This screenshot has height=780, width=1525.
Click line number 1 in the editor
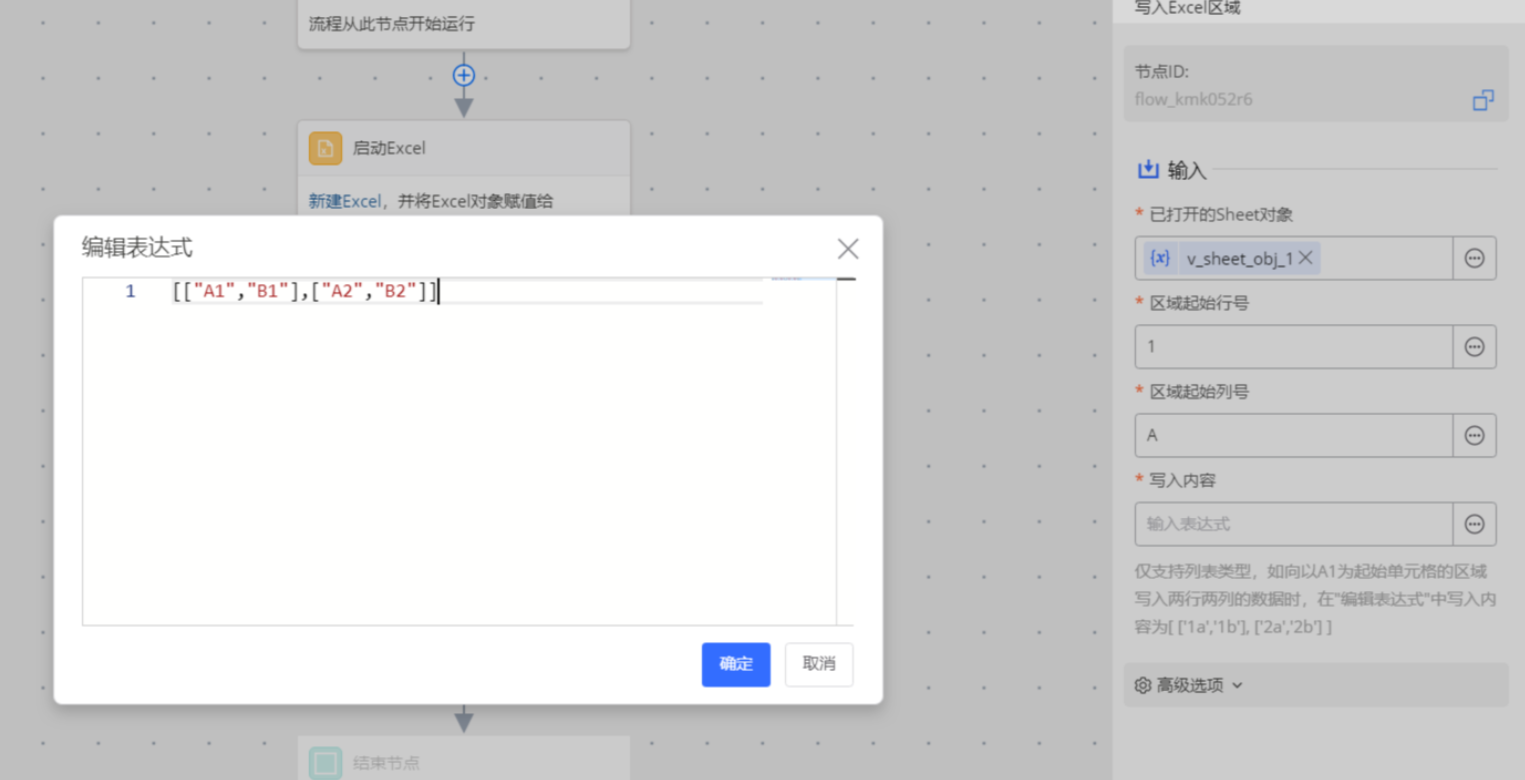click(x=130, y=292)
